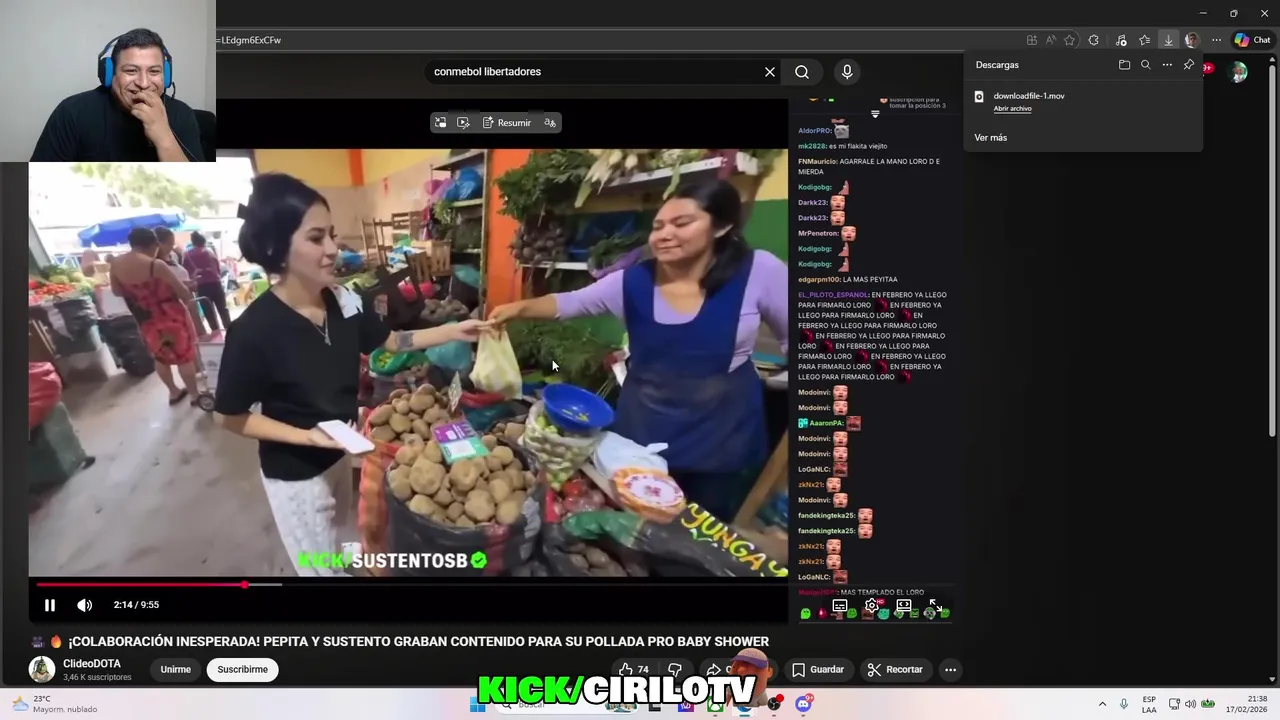Click the YouTube search magnifier button

802,72
